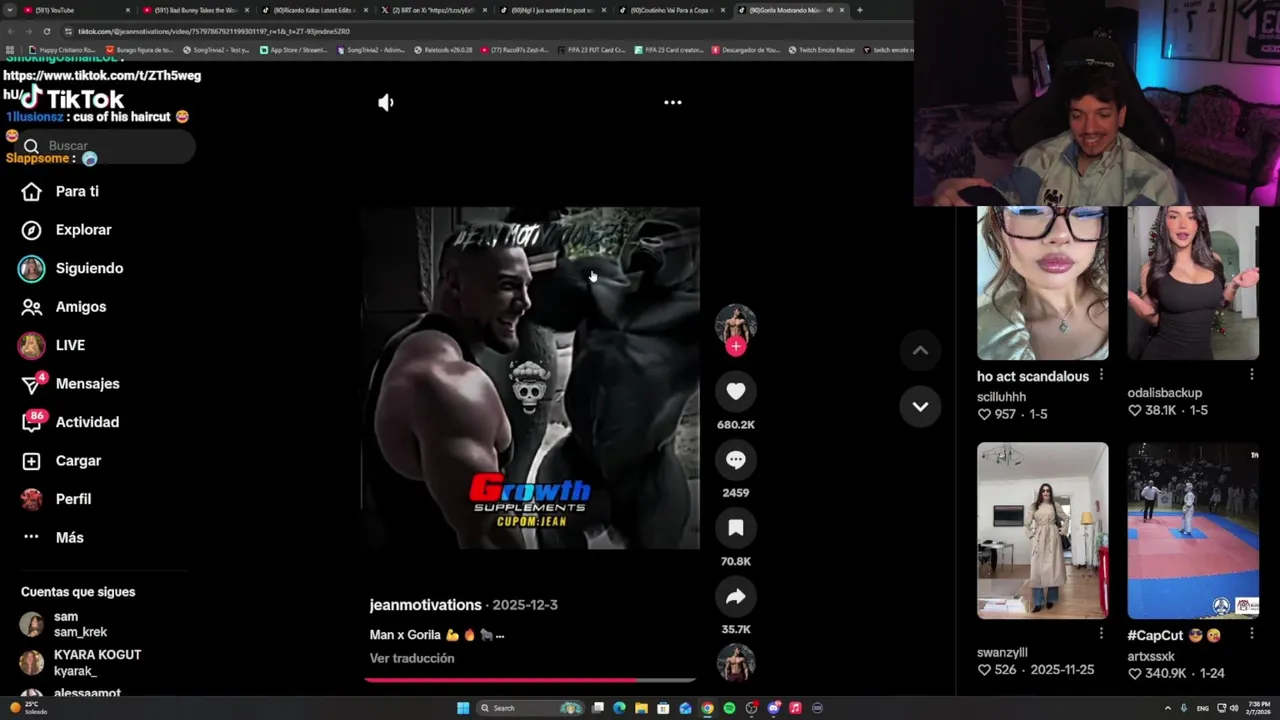The width and height of the screenshot is (1280, 720).
Task: Open options for 'ho act scandalous' card
Action: coord(1101,375)
